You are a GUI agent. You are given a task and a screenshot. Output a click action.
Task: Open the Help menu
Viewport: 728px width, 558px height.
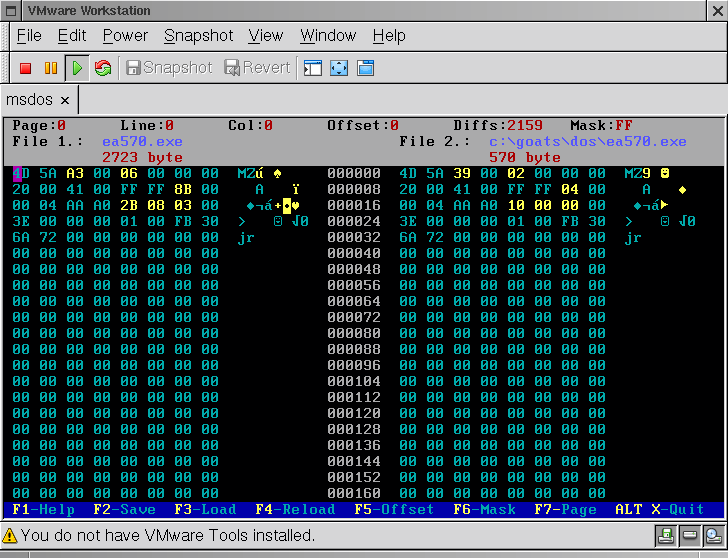coord(389,36)
